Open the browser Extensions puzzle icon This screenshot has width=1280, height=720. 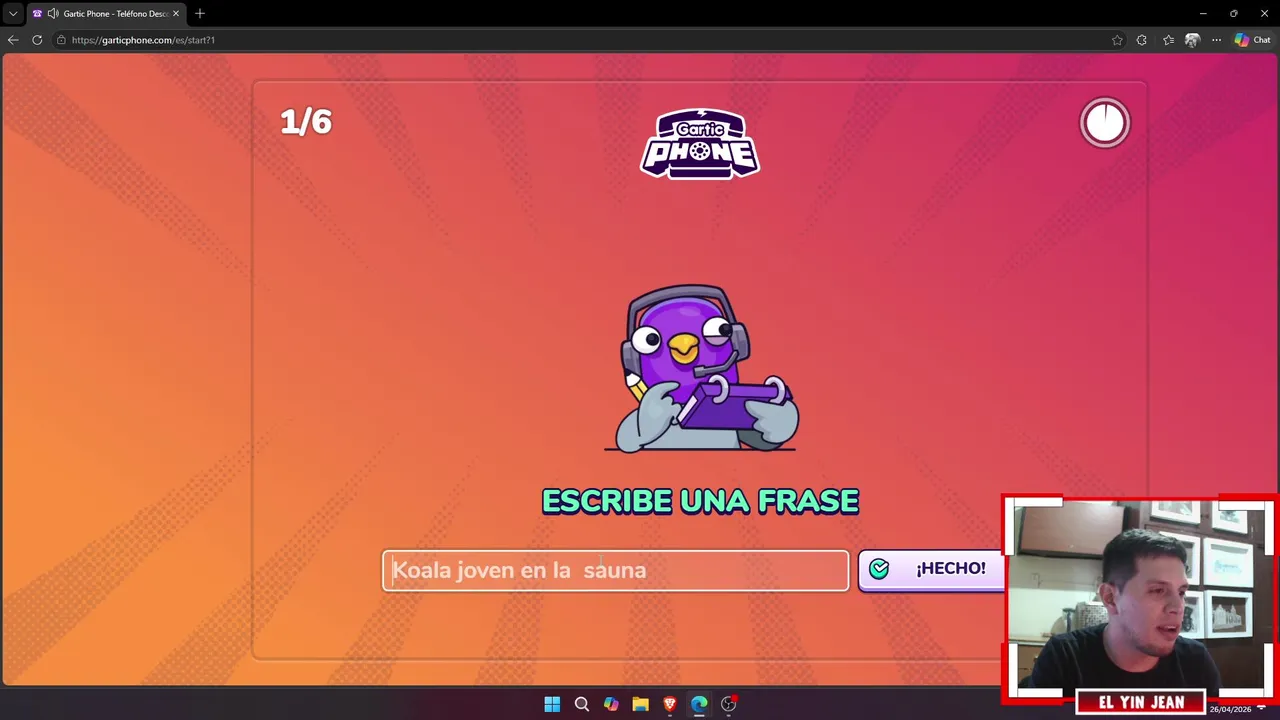(x=1142, y=40)
